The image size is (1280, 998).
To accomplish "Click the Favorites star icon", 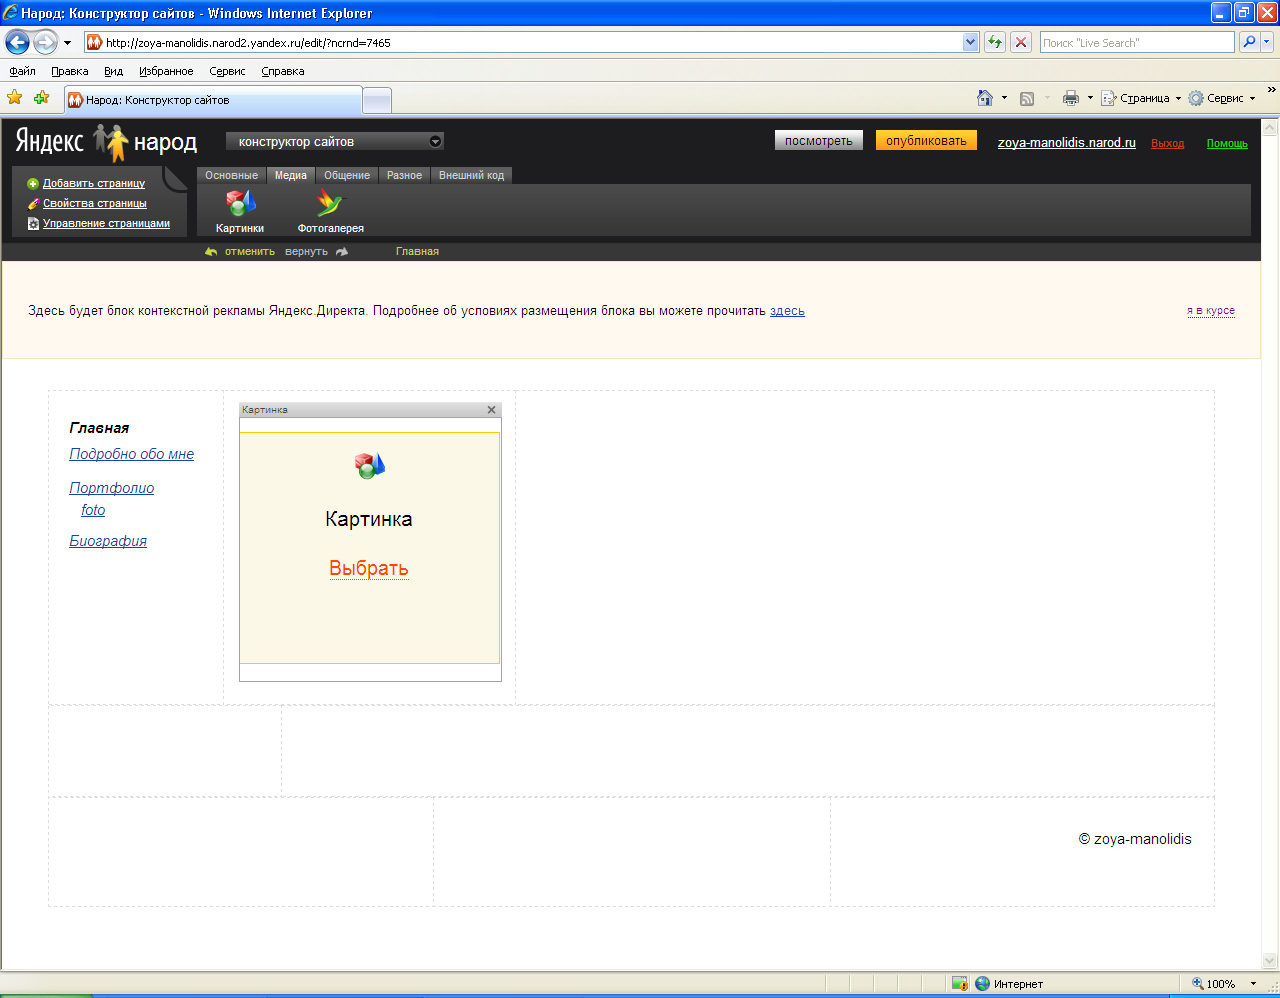I will [x=14, y=98].
